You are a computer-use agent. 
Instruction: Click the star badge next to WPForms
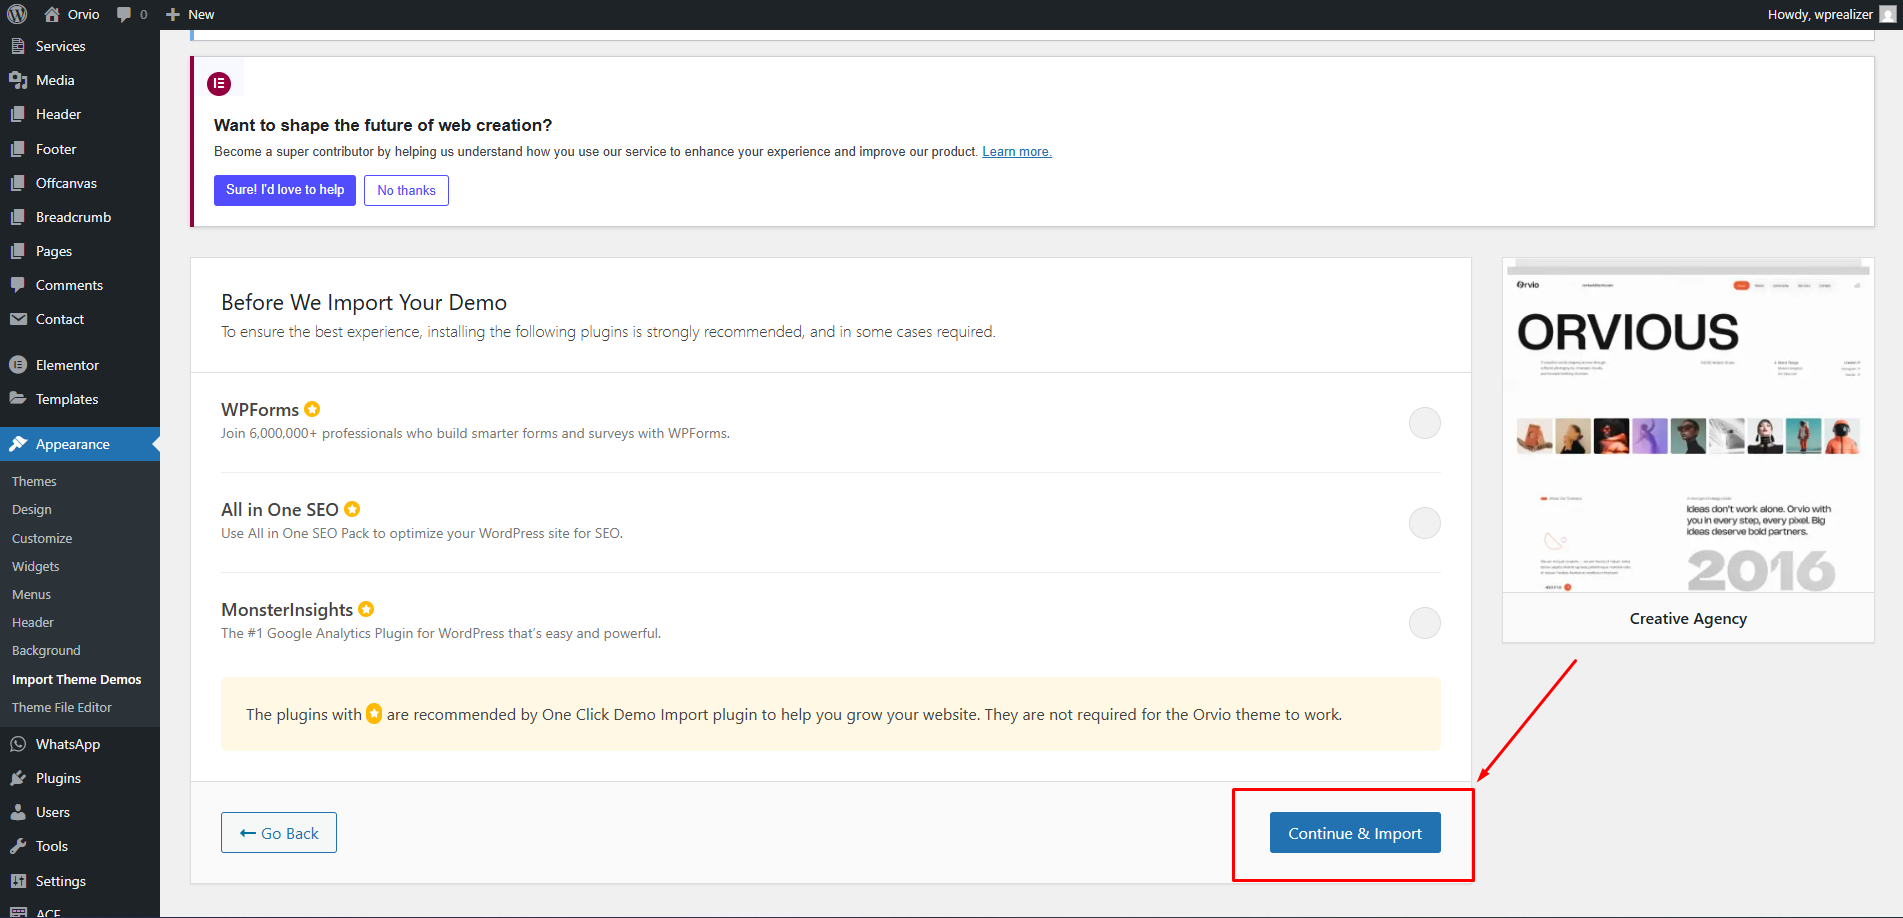[x=312, y=409]
